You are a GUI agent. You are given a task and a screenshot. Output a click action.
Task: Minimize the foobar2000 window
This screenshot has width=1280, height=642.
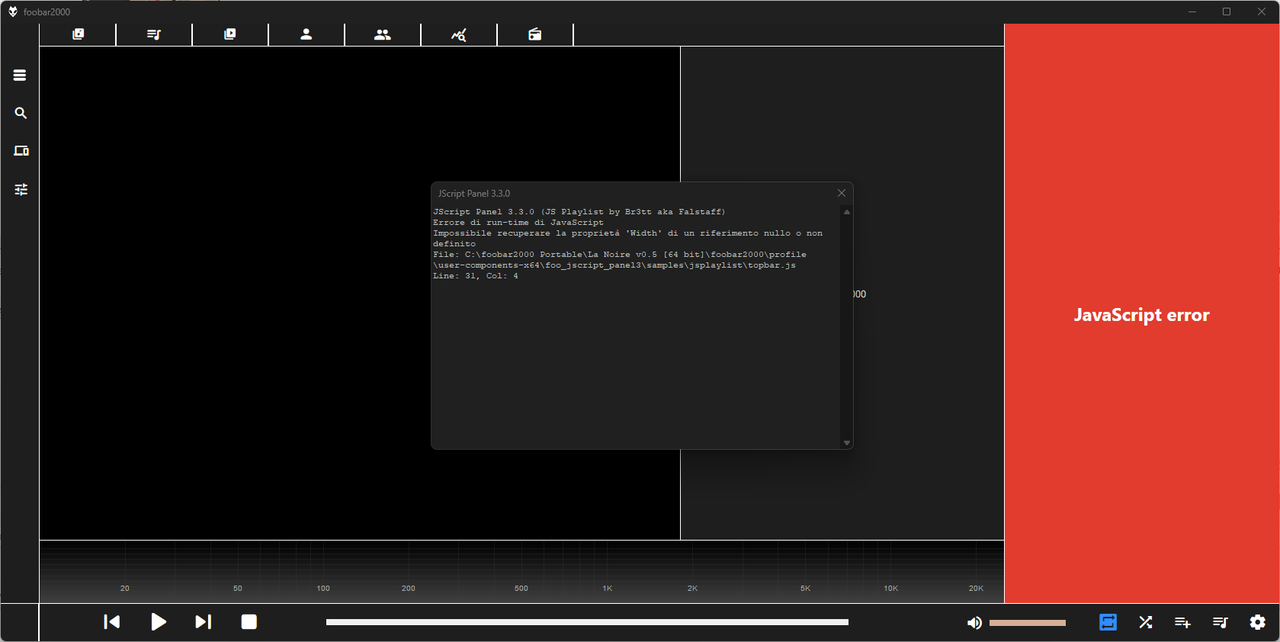click(x=1192, y=11)
